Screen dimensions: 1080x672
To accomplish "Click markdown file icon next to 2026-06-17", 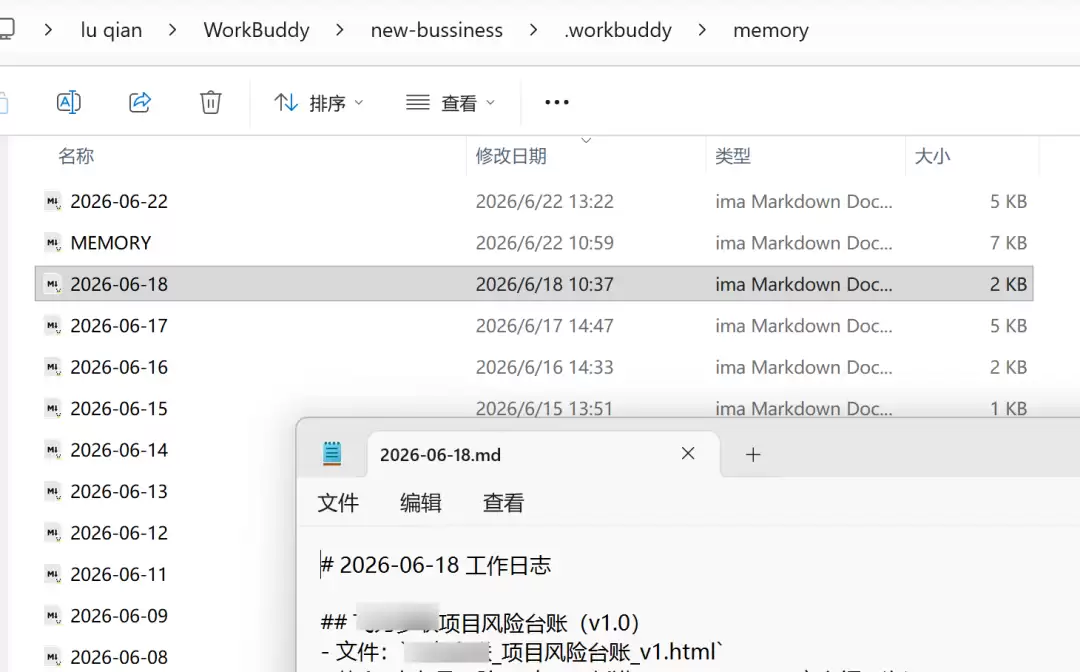I will point(53,326).
